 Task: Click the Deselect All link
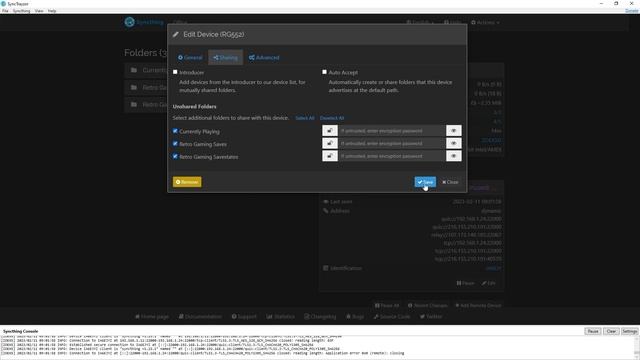coord(332,118)
